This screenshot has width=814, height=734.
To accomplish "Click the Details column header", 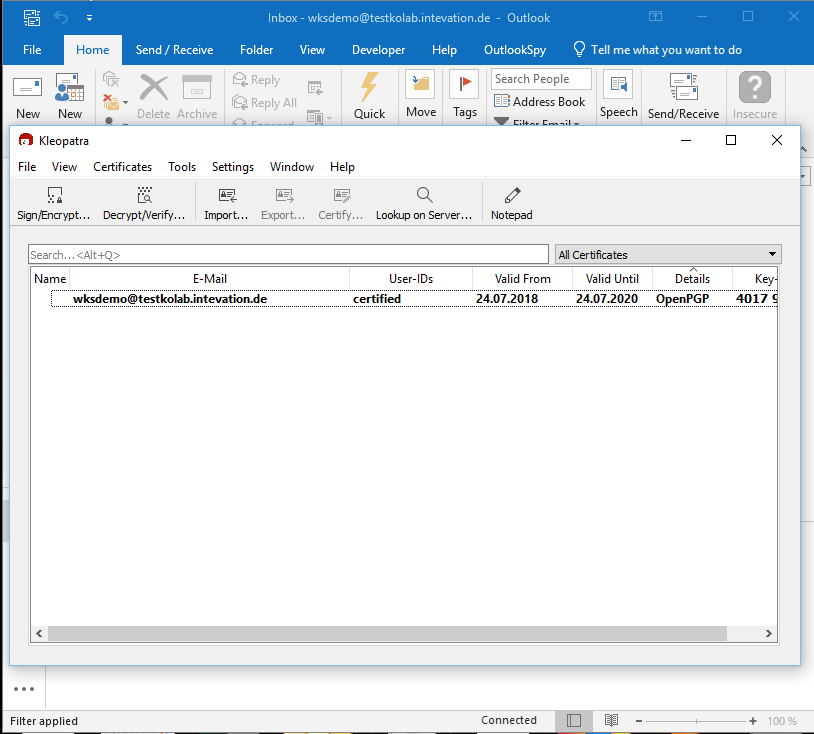I will pos(692,279).
